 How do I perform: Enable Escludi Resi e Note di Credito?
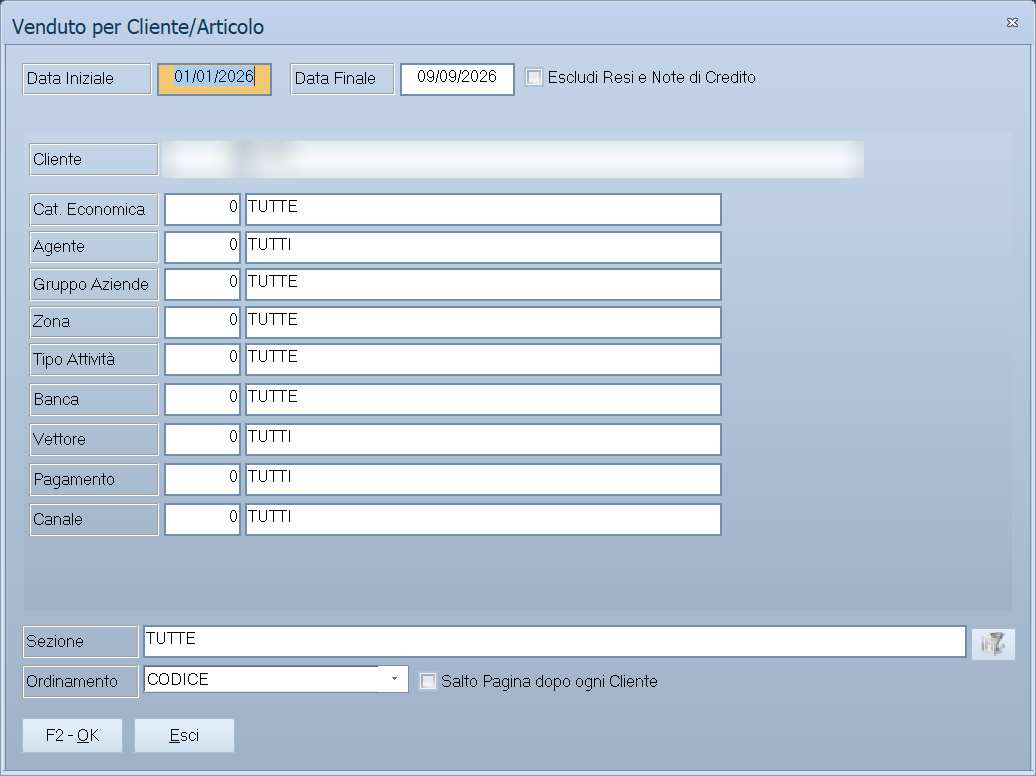(x=534, y=77)
